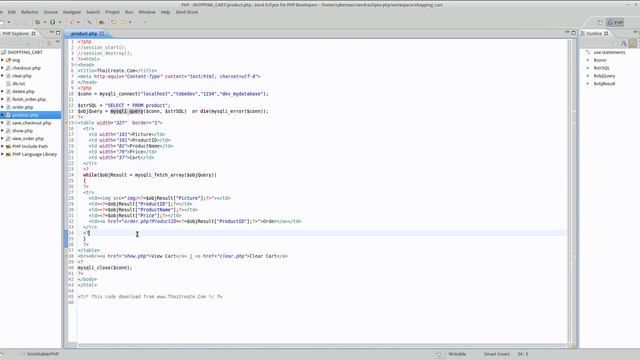Select $strSQL in Outline
640x360 pixels.
pos(601,68)
